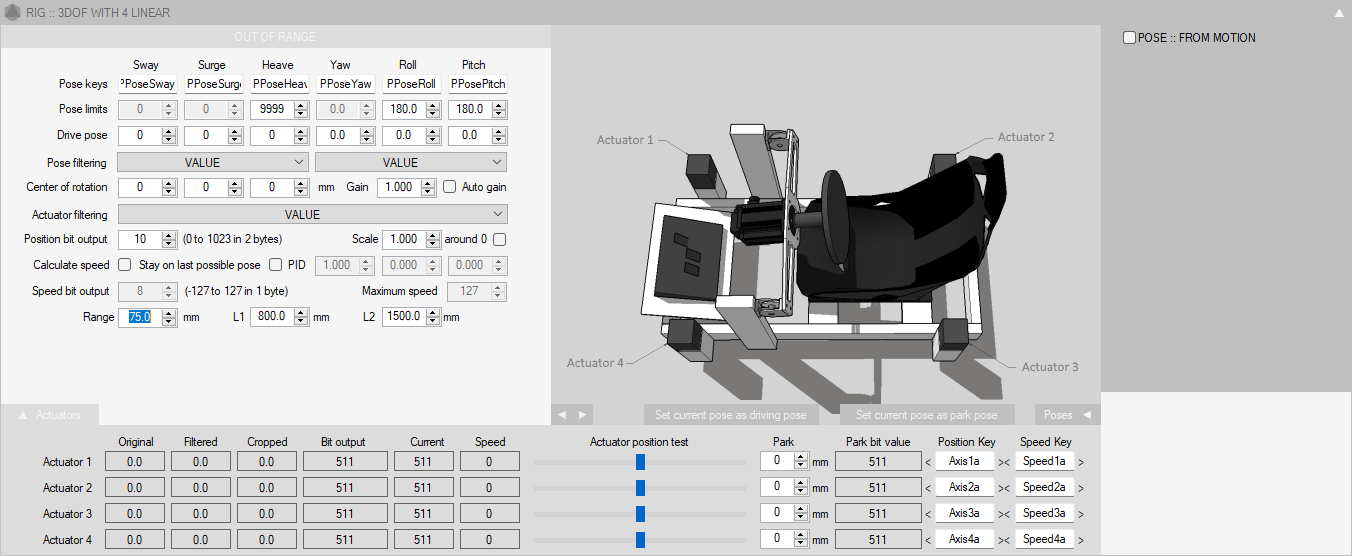
Task: Tick the Calculate speed checkbox
Action: [x=125, y=265]
